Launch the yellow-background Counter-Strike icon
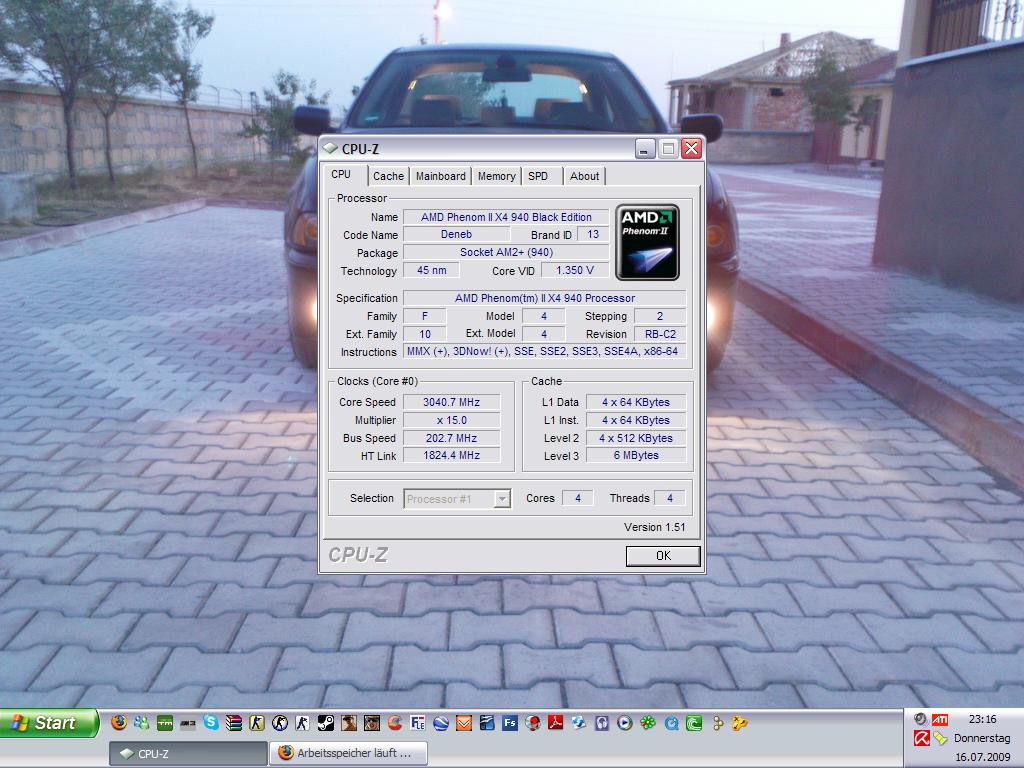Image resolution: width=1024 pixels, height=768 pixels. [257, 723]
